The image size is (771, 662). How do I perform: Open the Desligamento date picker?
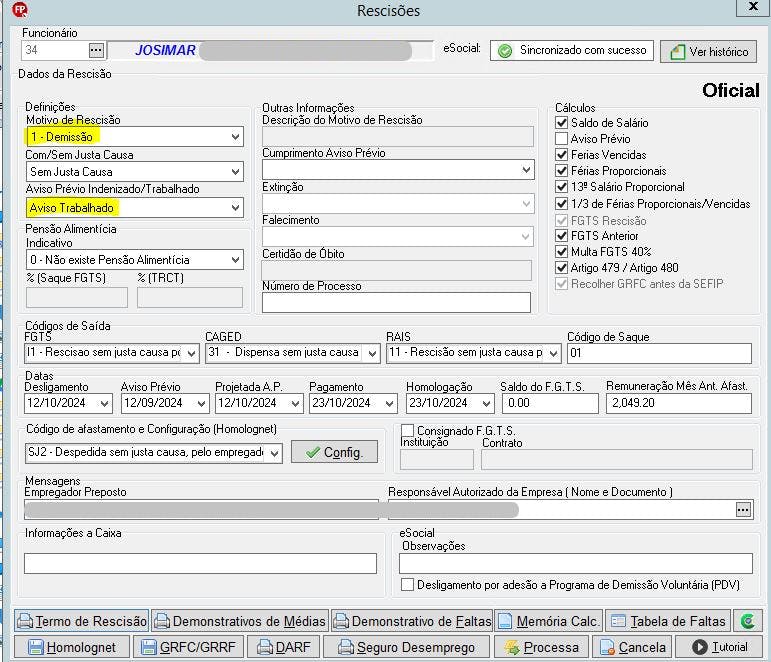105,403
